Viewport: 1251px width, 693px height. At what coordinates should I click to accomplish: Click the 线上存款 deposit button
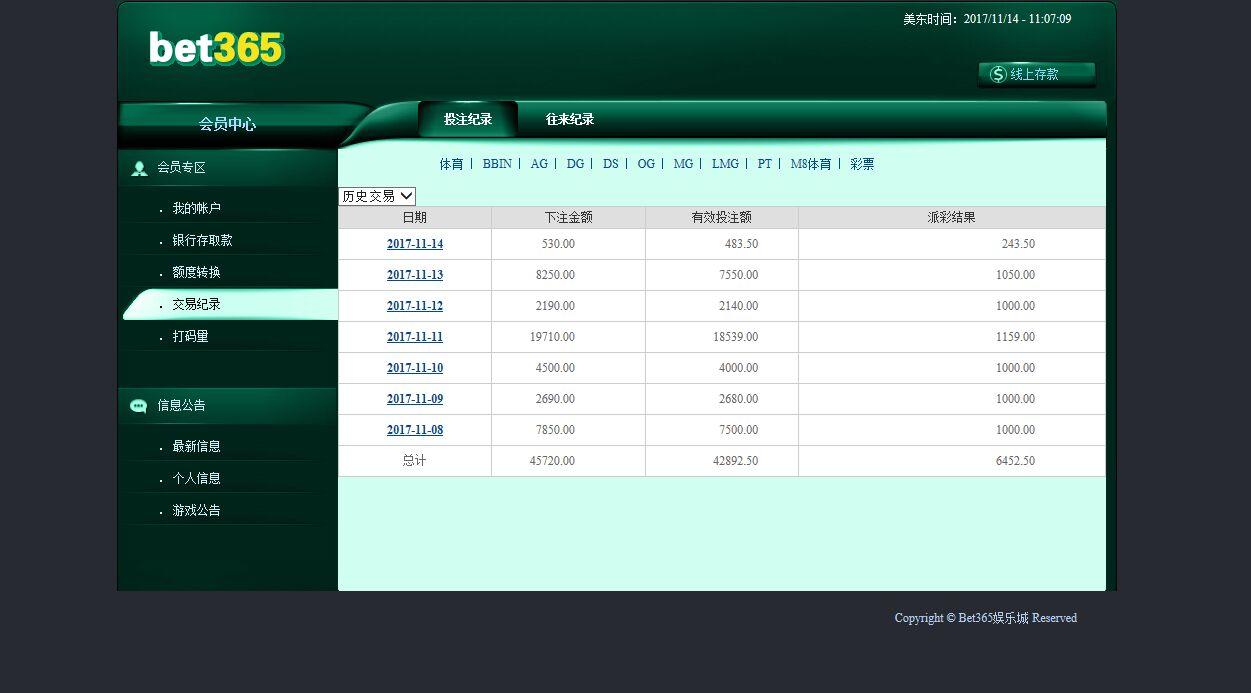1036,74
